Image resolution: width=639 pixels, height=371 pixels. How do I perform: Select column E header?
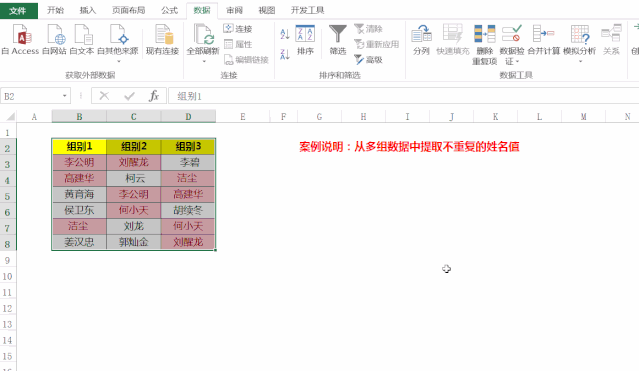coord(242,117)
